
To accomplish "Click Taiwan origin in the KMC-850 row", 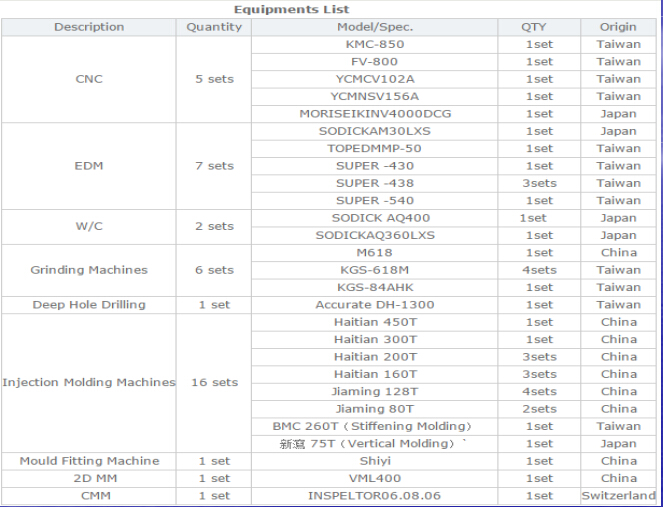I will click(x=618, y=44).
